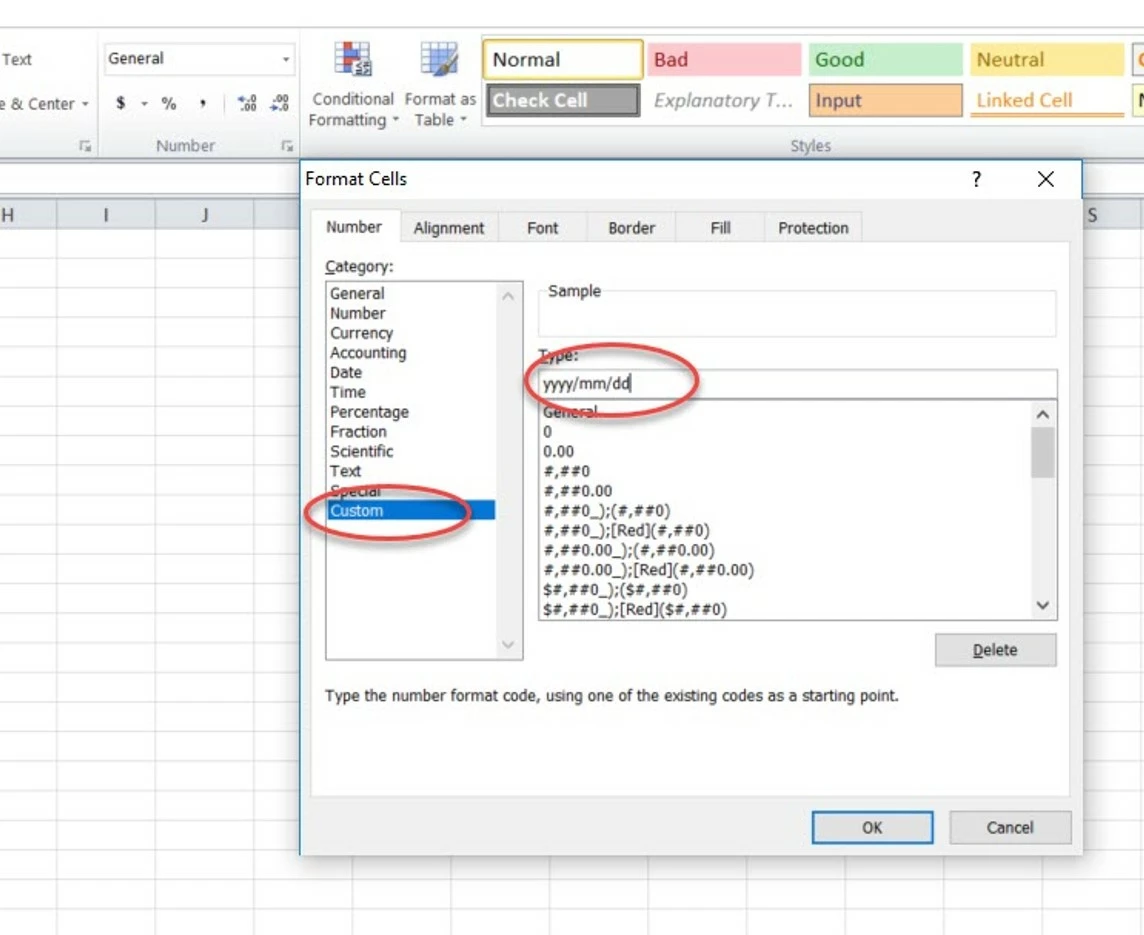
Task: Apply the Check Cell style
Action: pyautogui.click(x=561, y=100)
